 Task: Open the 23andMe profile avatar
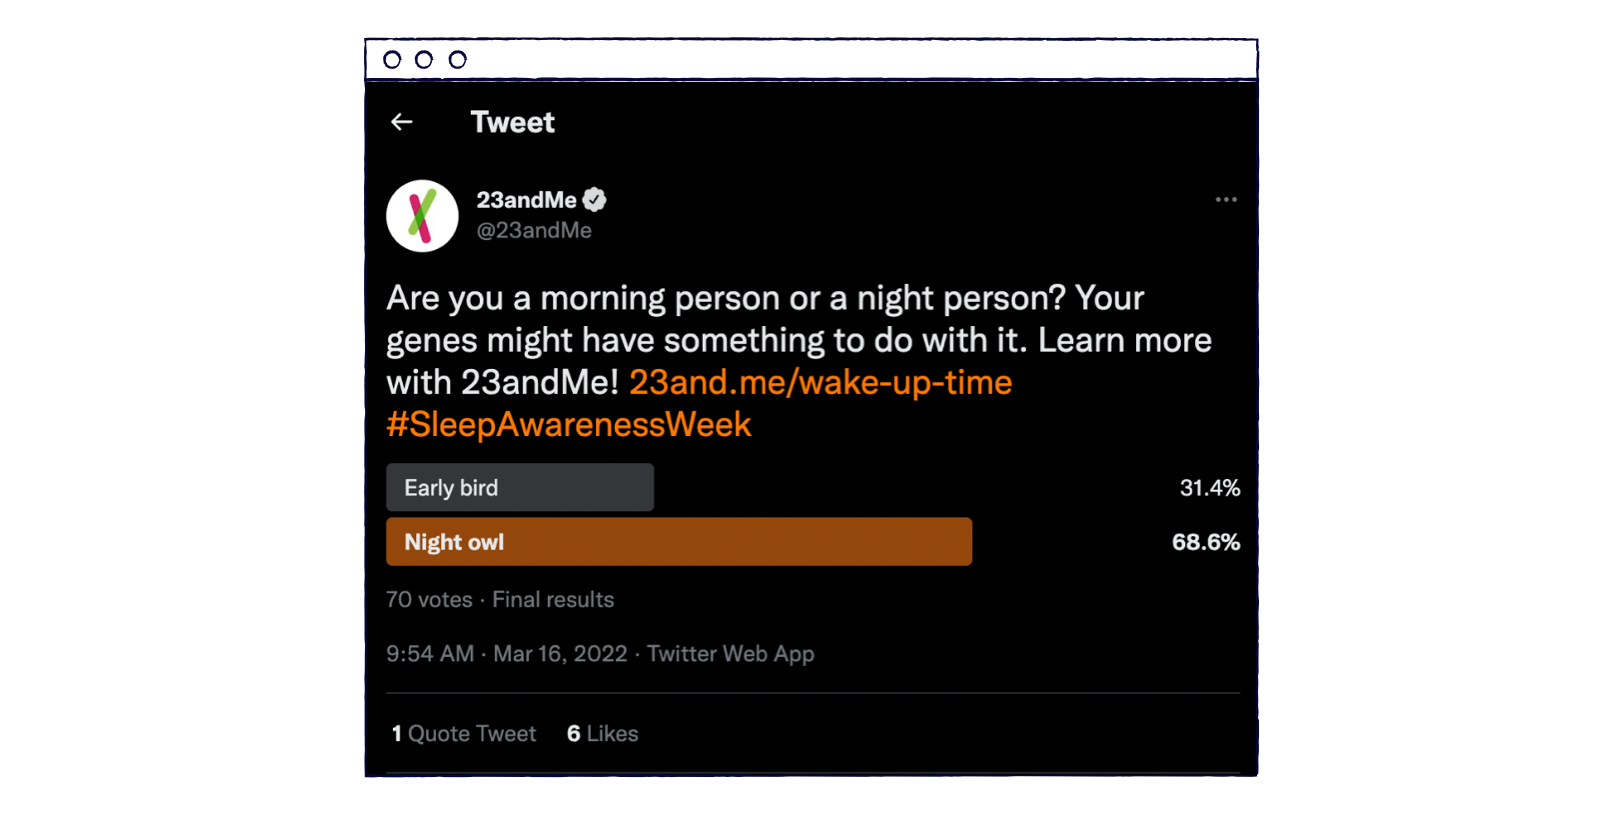(422, 216)
